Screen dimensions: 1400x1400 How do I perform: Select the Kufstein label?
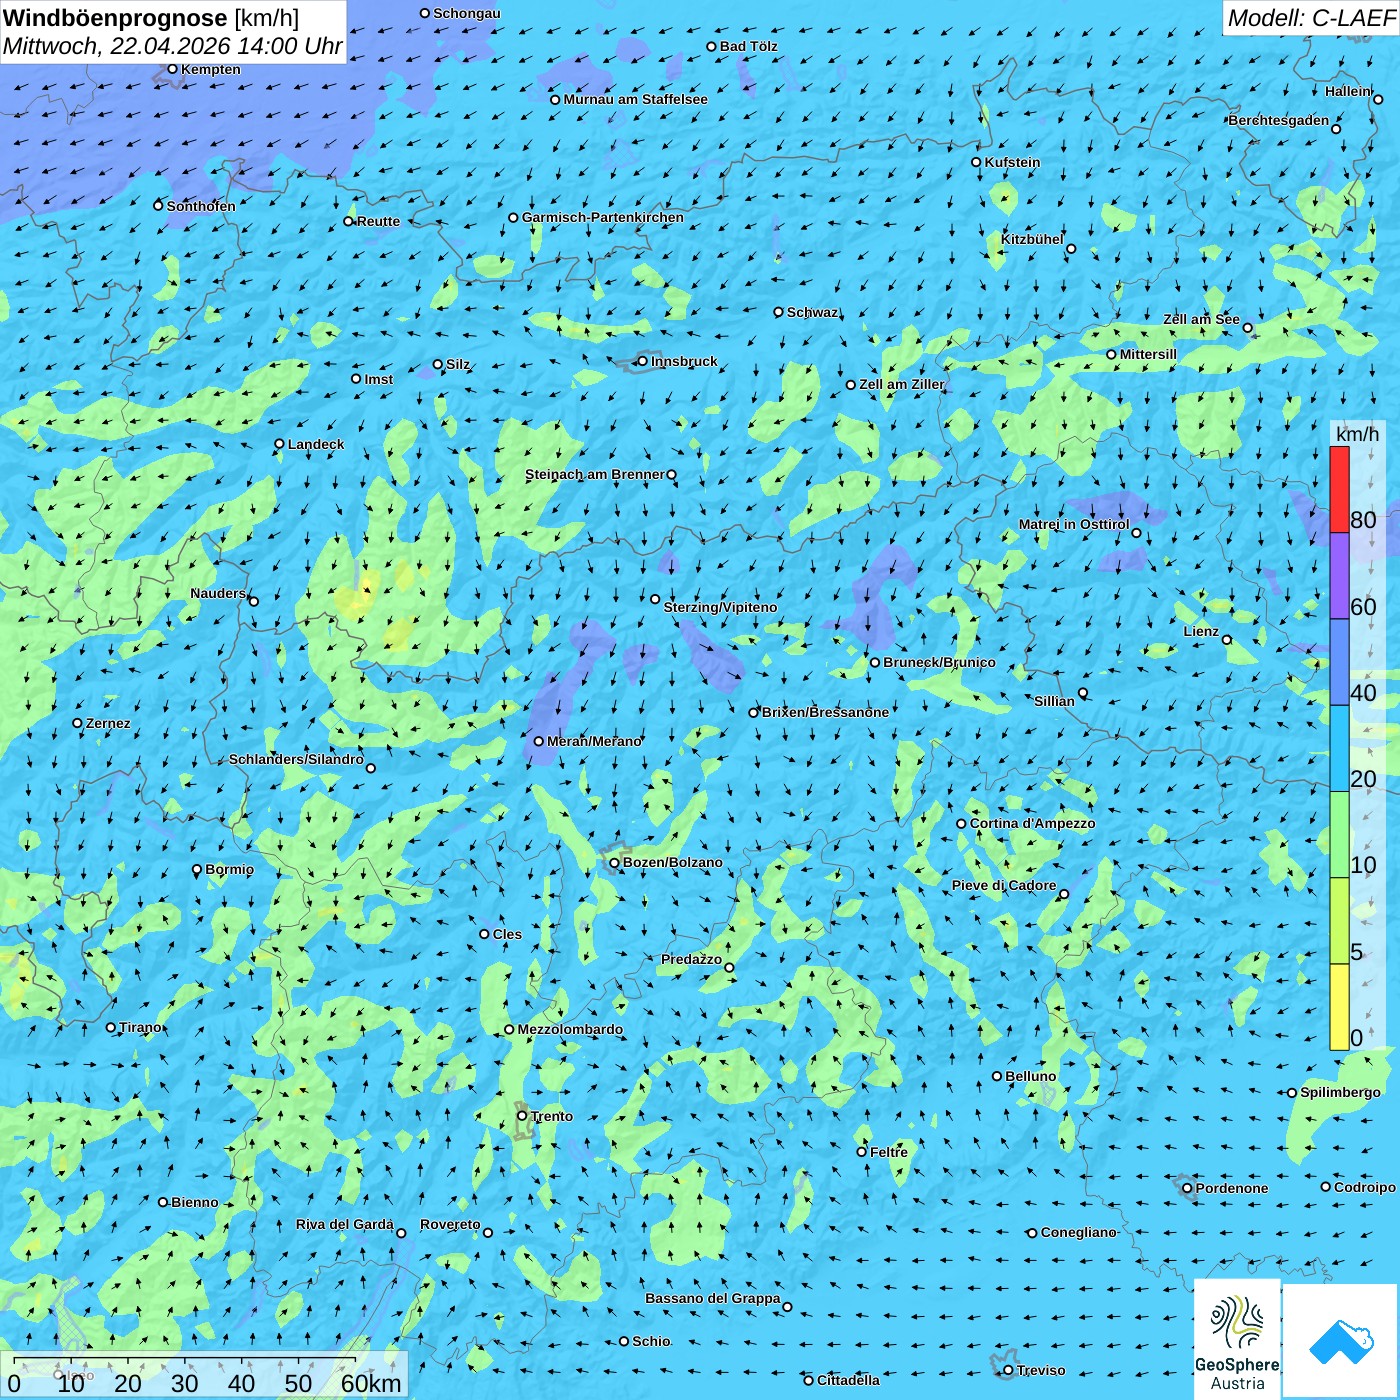click(x=1012, y=162)
